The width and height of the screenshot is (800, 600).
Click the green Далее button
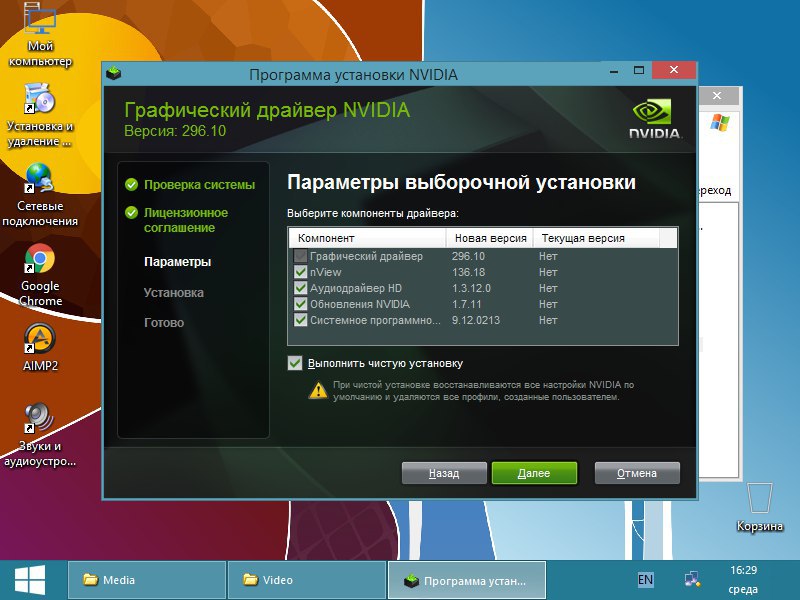point(534,473)
